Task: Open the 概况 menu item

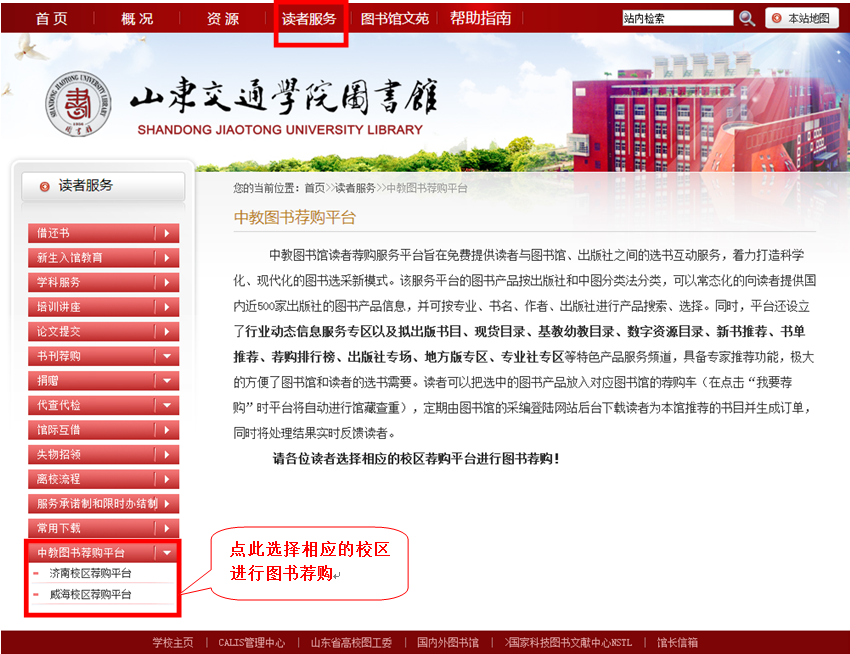Action: [137, 19]
